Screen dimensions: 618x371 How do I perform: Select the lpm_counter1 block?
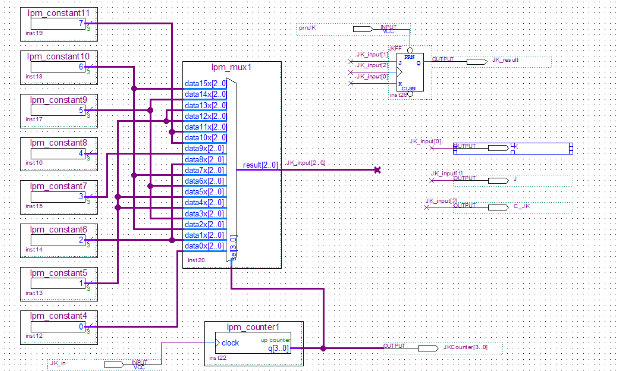click(x=254, y=343)
